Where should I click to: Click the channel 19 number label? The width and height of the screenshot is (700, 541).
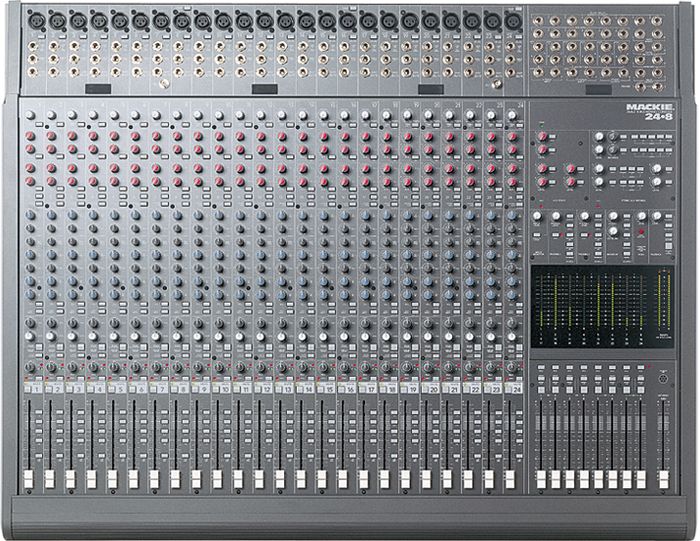coord(413,390)
